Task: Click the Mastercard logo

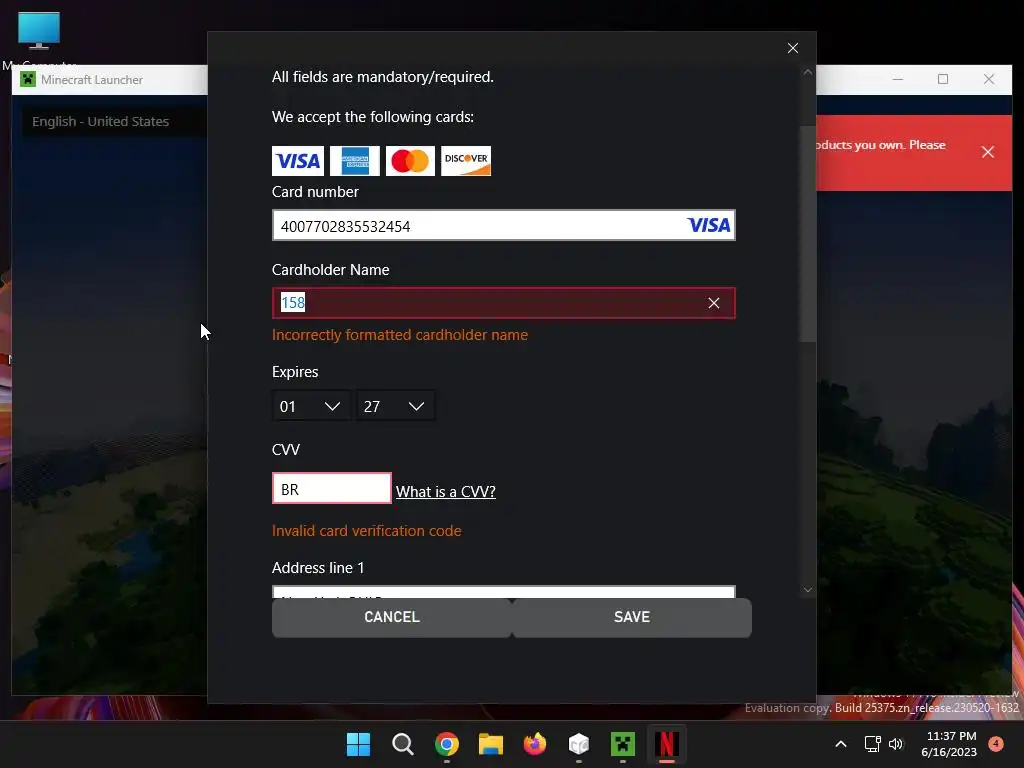Action: (x=410, y=161)
